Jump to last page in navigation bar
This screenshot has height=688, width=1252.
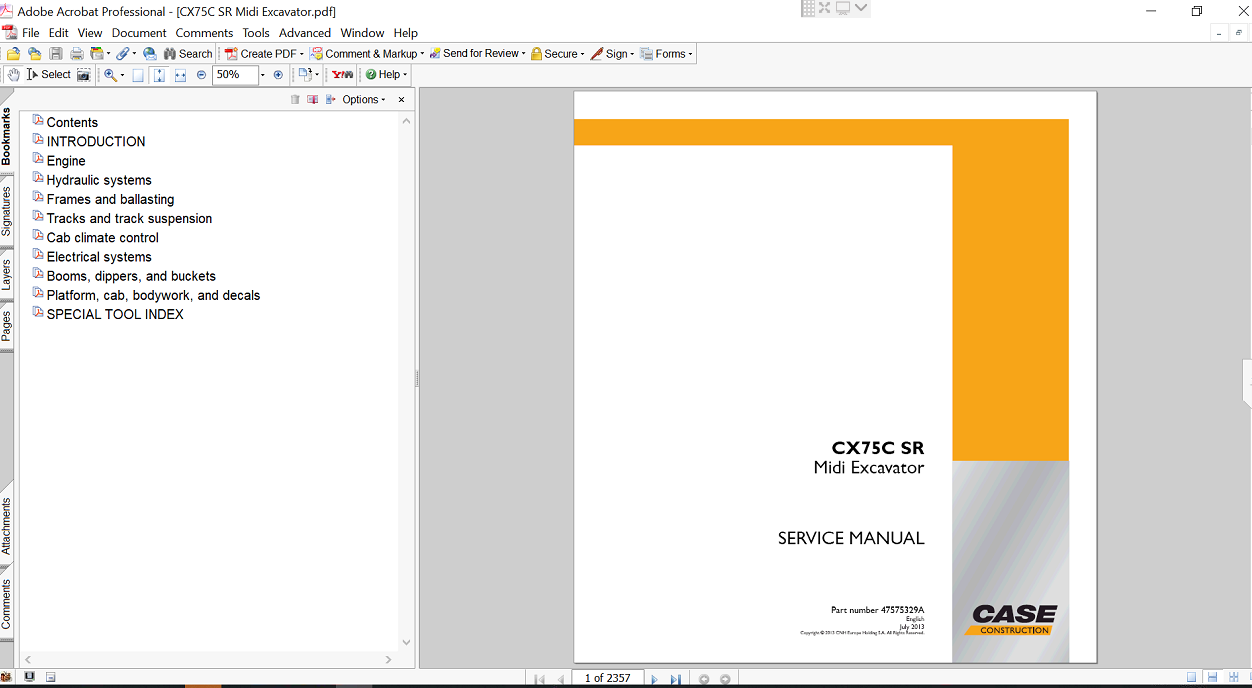(x=676, y=679)
